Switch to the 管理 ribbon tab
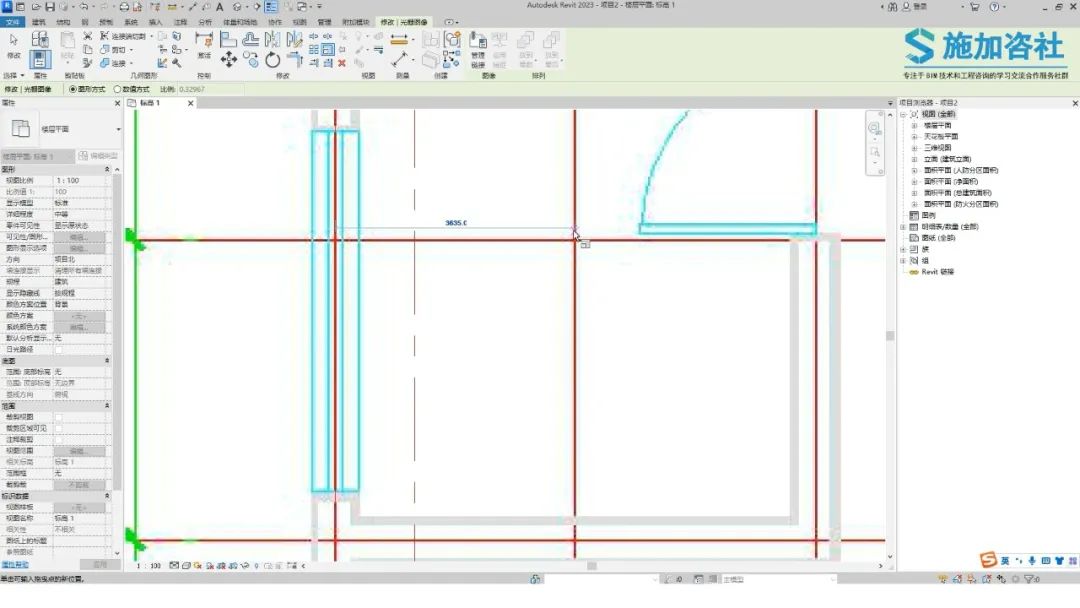 coord(324,22)
